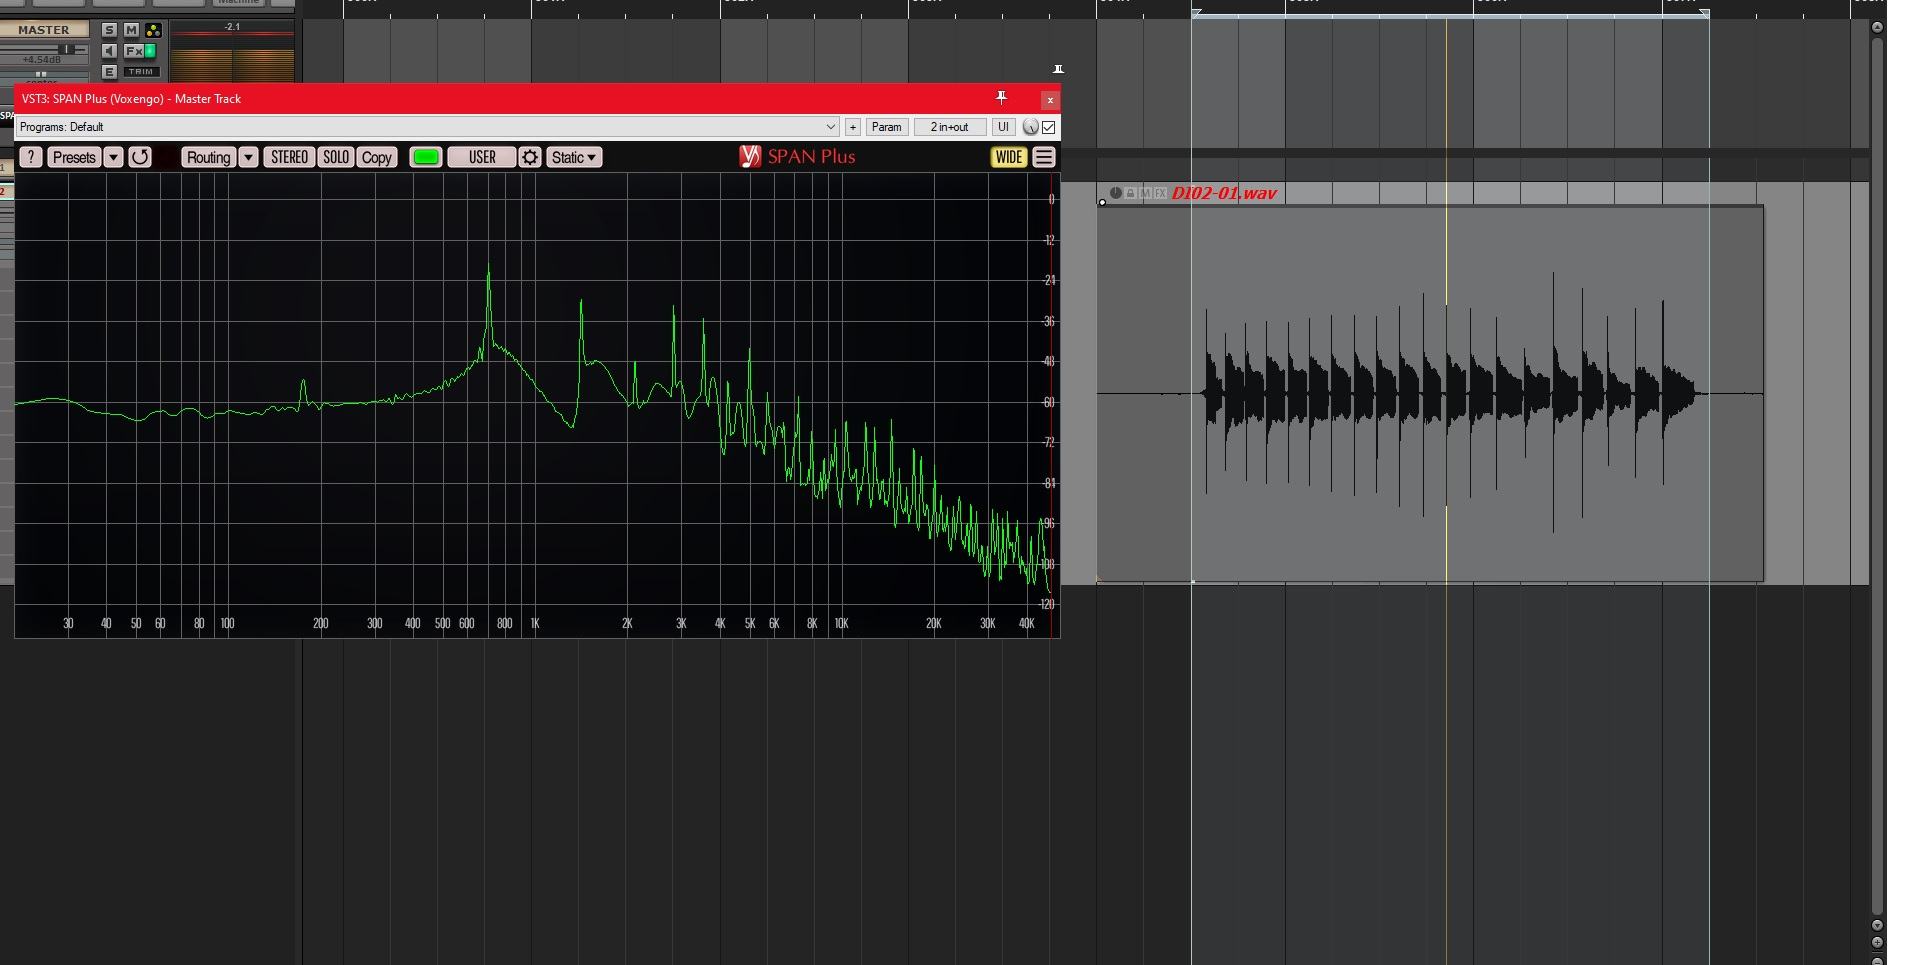Image resolution: width=1920 pixels, height=965 pixels.
Task: Click the D102-01.wav item volume knob
Action: pyautogui.click(x=1116, y=193)
